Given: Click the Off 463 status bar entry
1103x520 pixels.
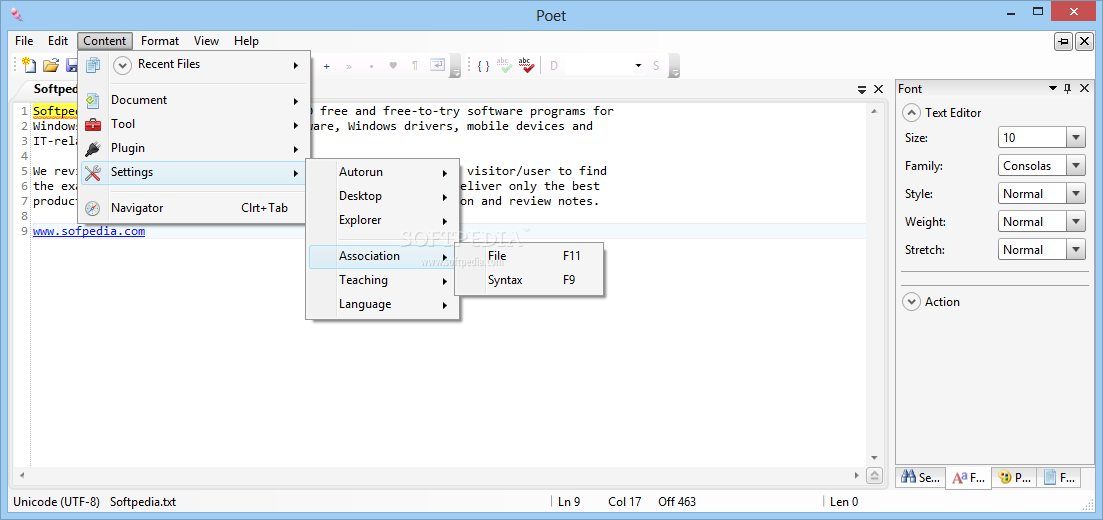Looking at the screenshot, I should click(x=677, y=502).
